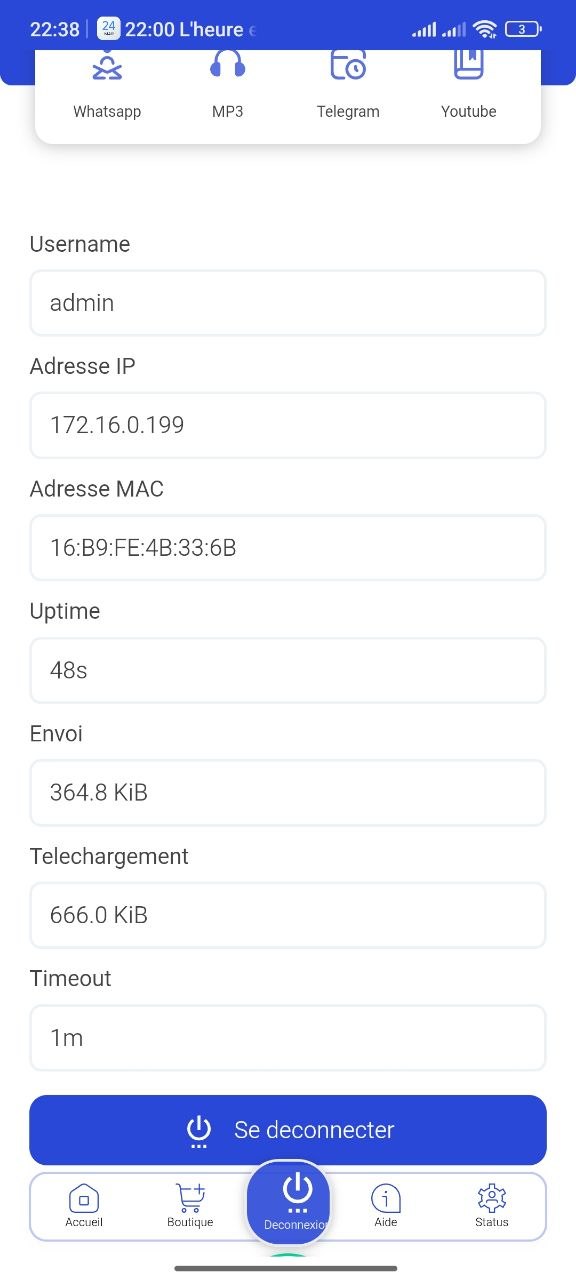The image size is (576, 1280).
Task: Tap the Uptime field showing 48s
Action: [x=288, y=670]
